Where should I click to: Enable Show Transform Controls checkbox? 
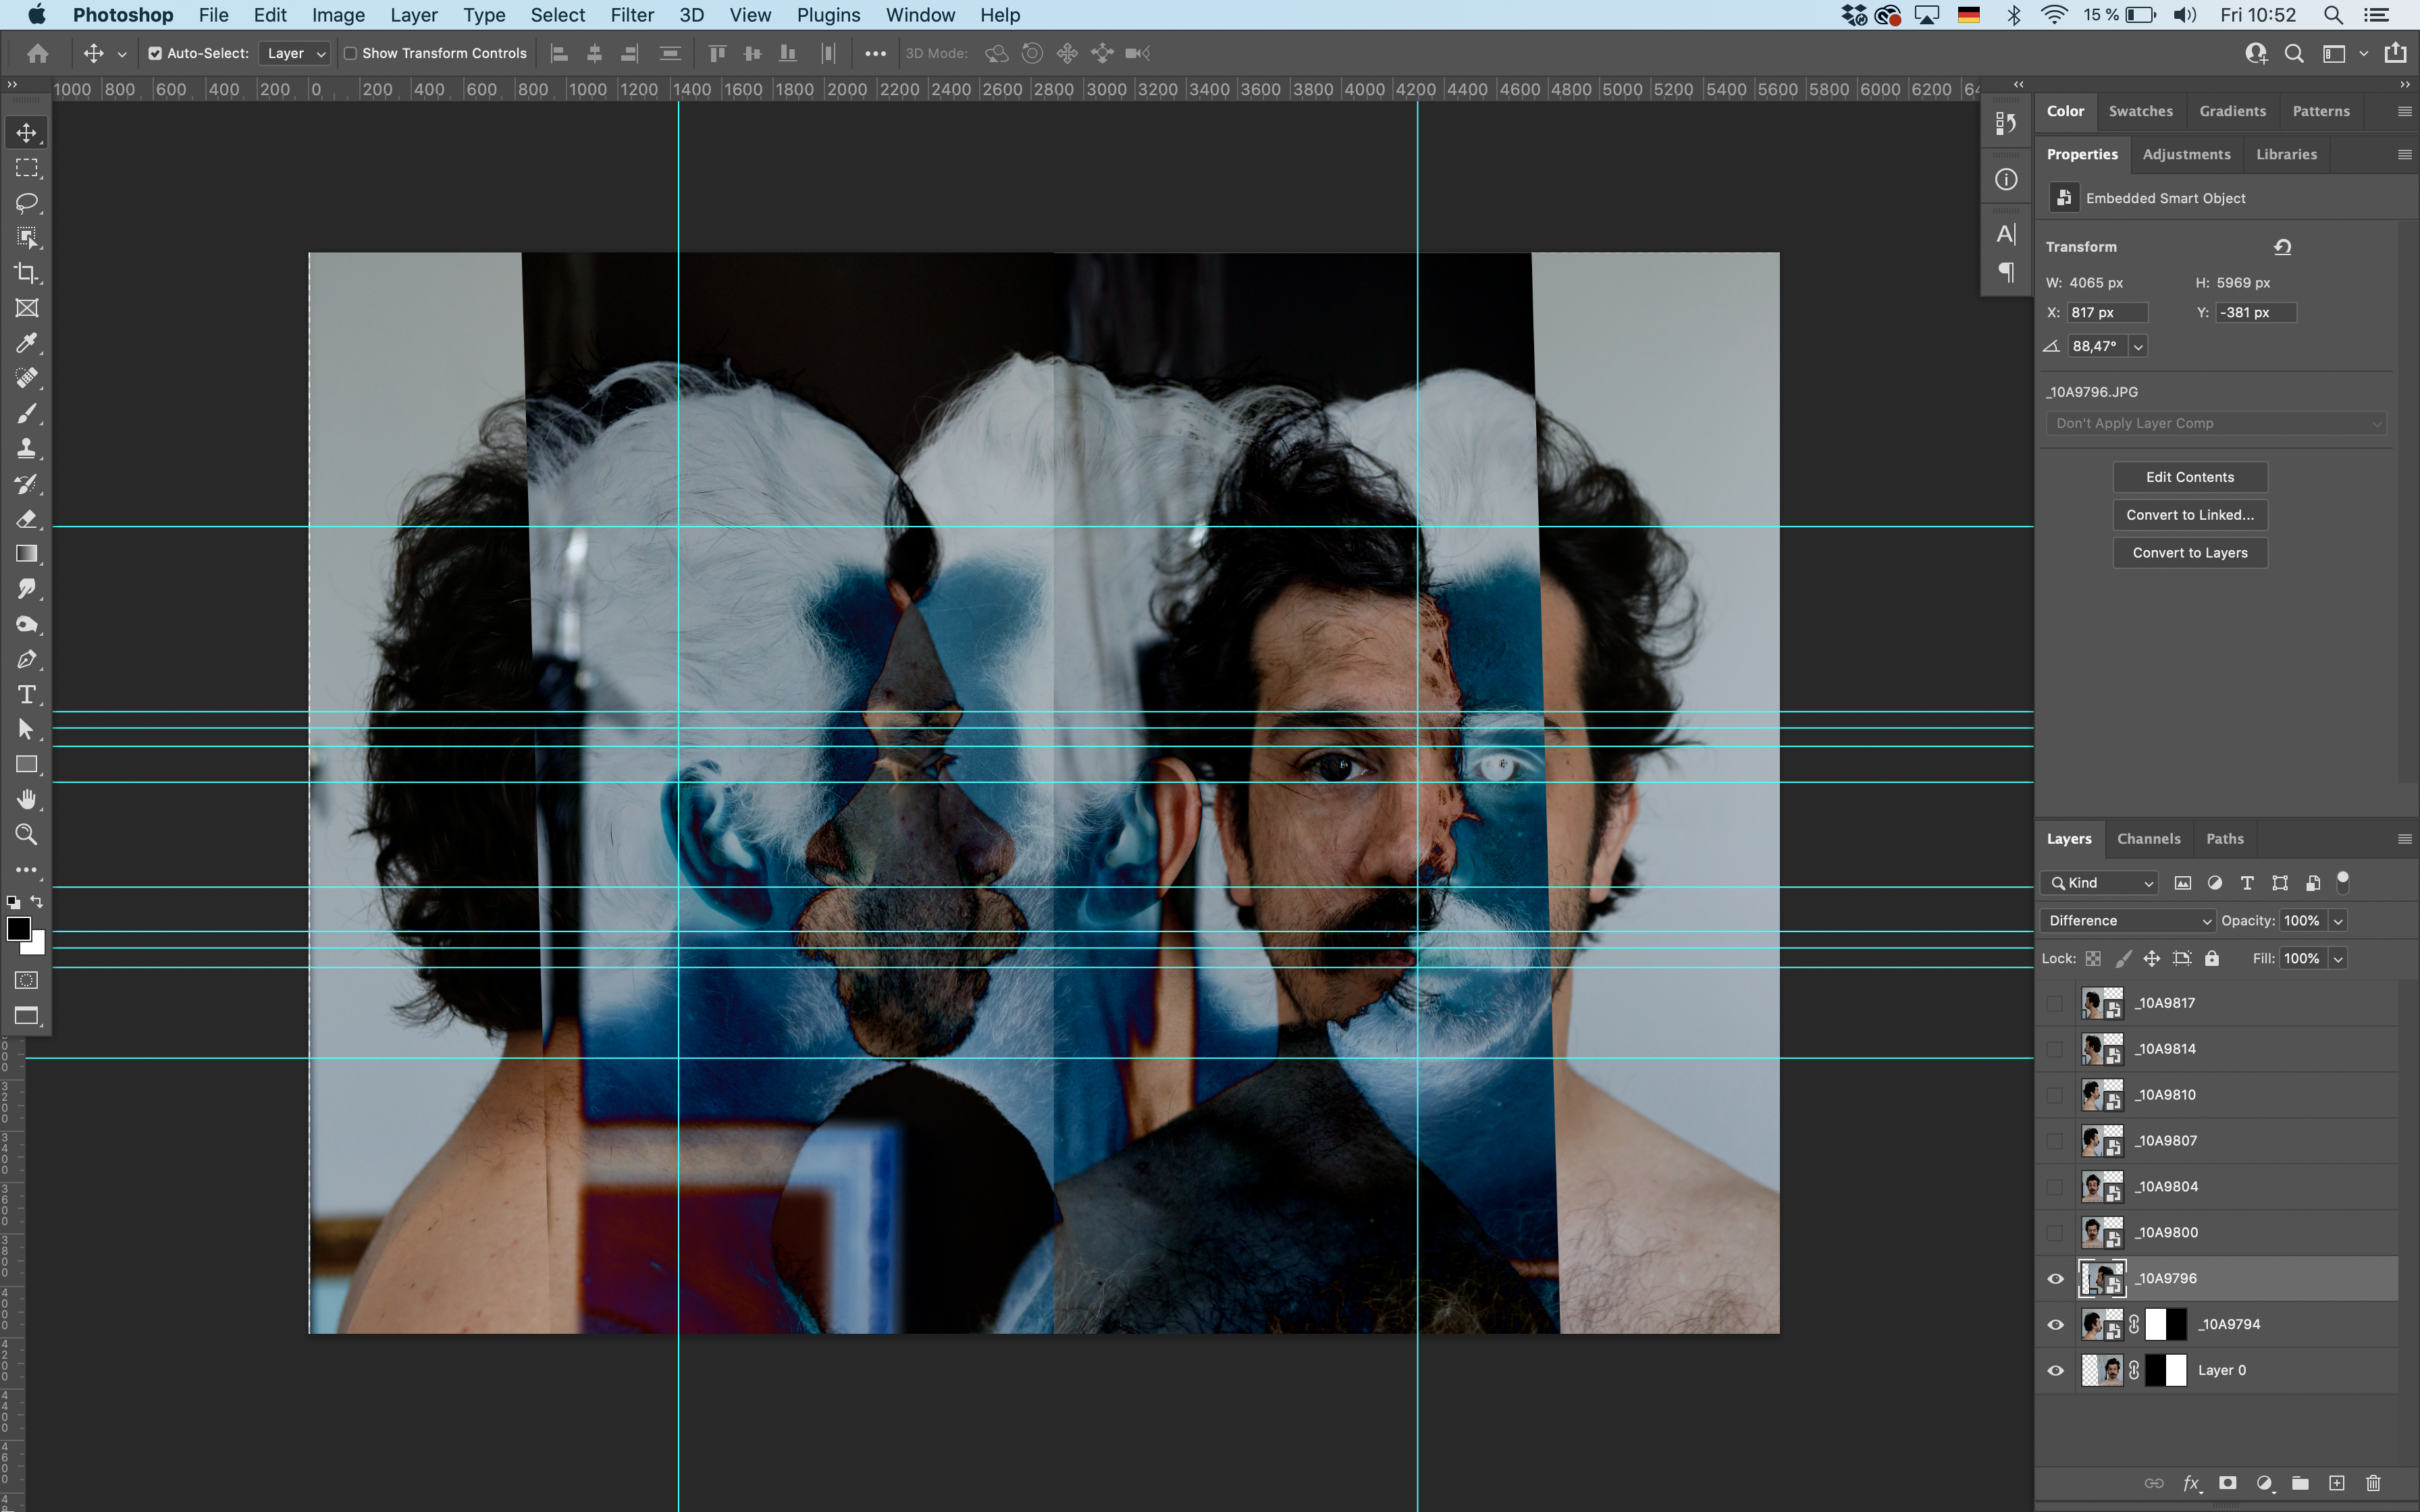[350, 53]
